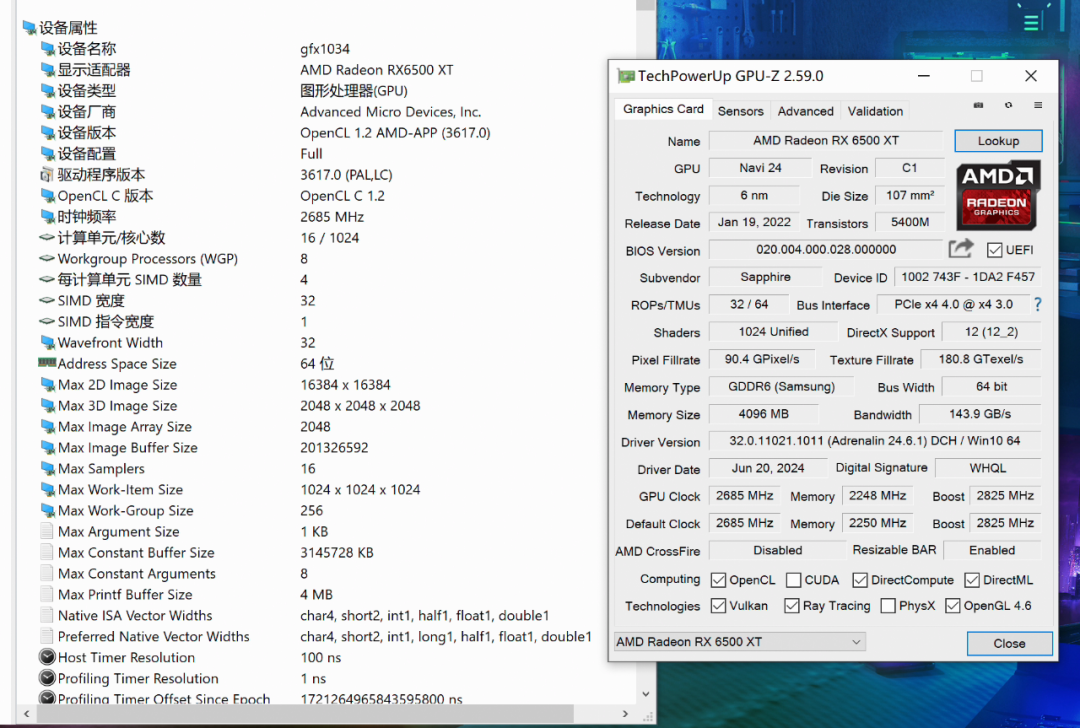
Task: Click the memory icon beside Address Space Size
Action: (47, 362)
